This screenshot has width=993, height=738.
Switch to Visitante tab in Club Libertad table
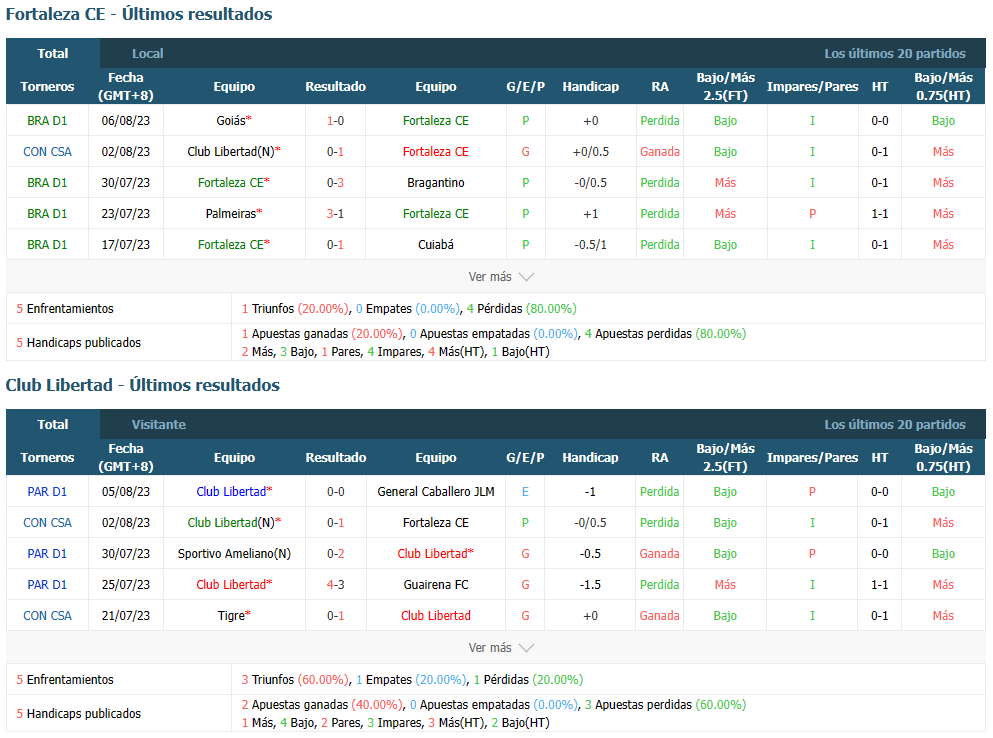coord(158,424)
